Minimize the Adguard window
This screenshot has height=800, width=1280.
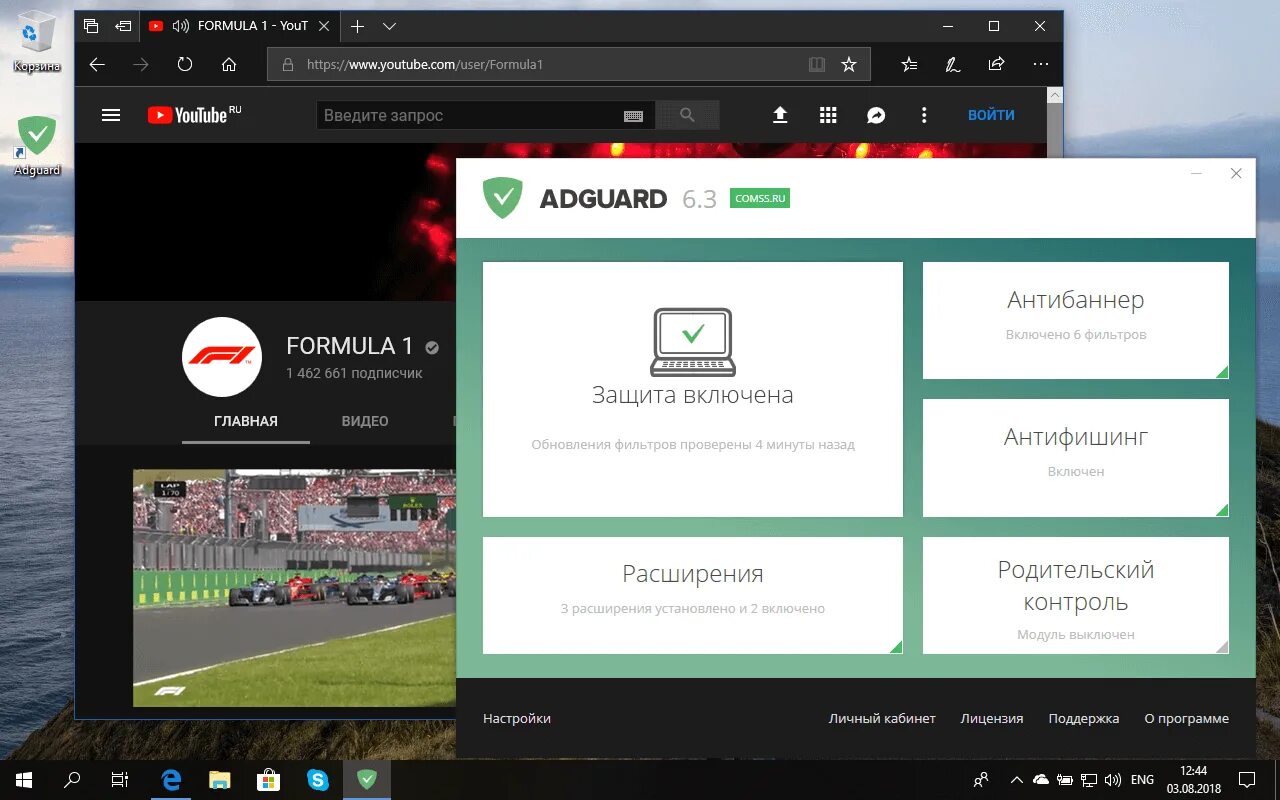click(x=1196, y=174)
